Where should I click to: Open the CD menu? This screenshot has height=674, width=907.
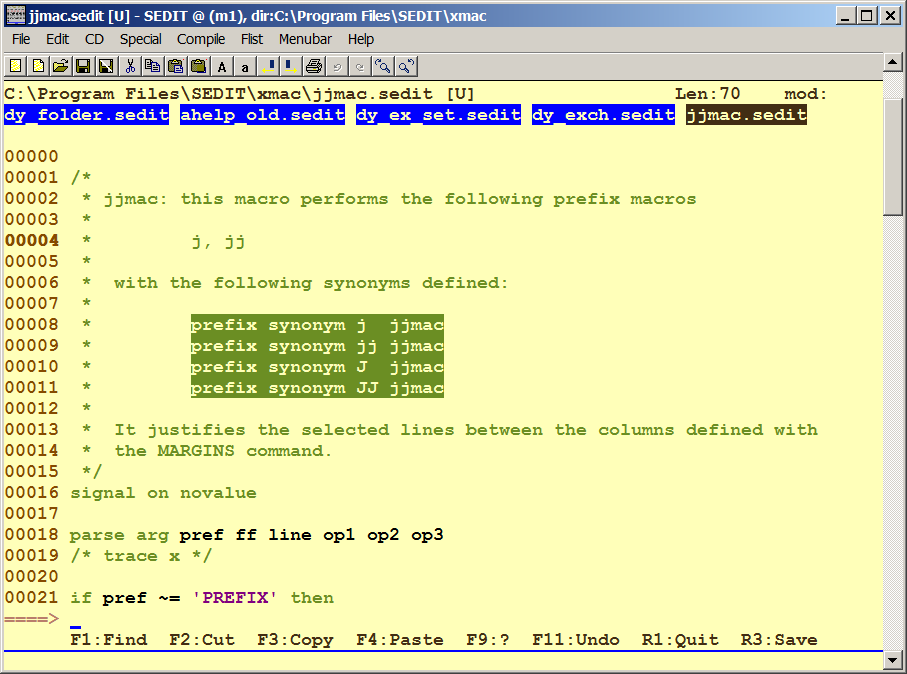(94, 39)
